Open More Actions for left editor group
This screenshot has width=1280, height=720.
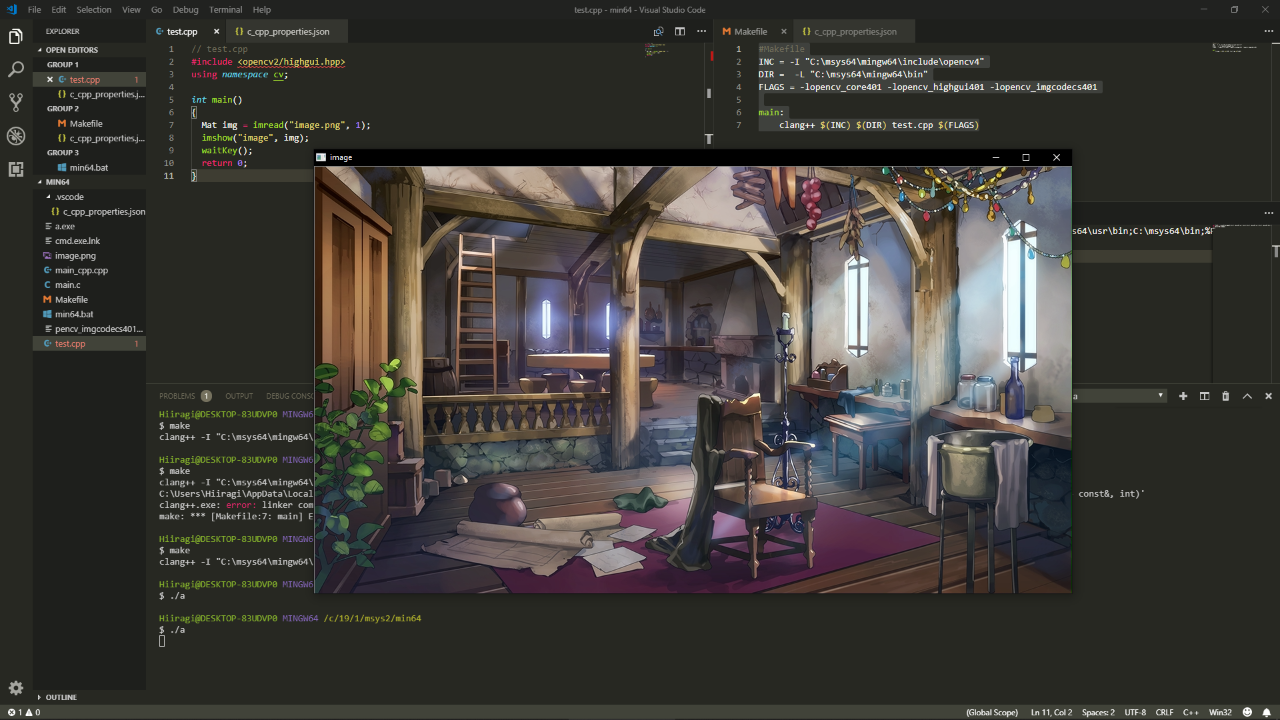[x=701, y=31]
